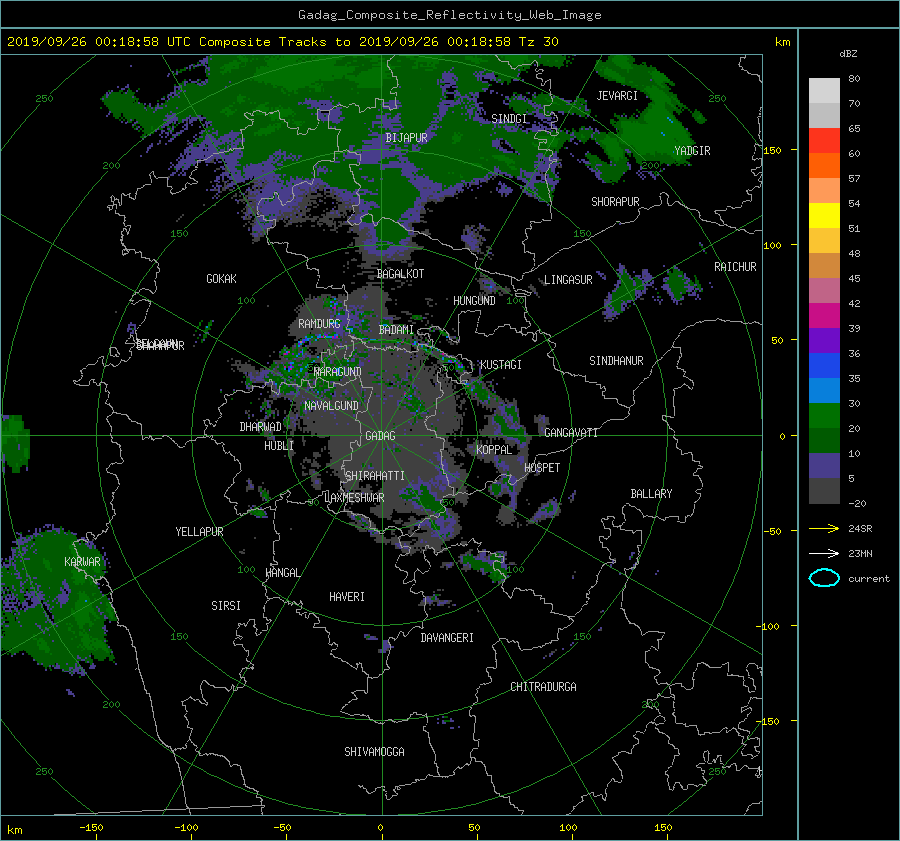This screenshot has width=900, height=841.
Task: Click the HOSPET city label
Action: click(542, 468)
